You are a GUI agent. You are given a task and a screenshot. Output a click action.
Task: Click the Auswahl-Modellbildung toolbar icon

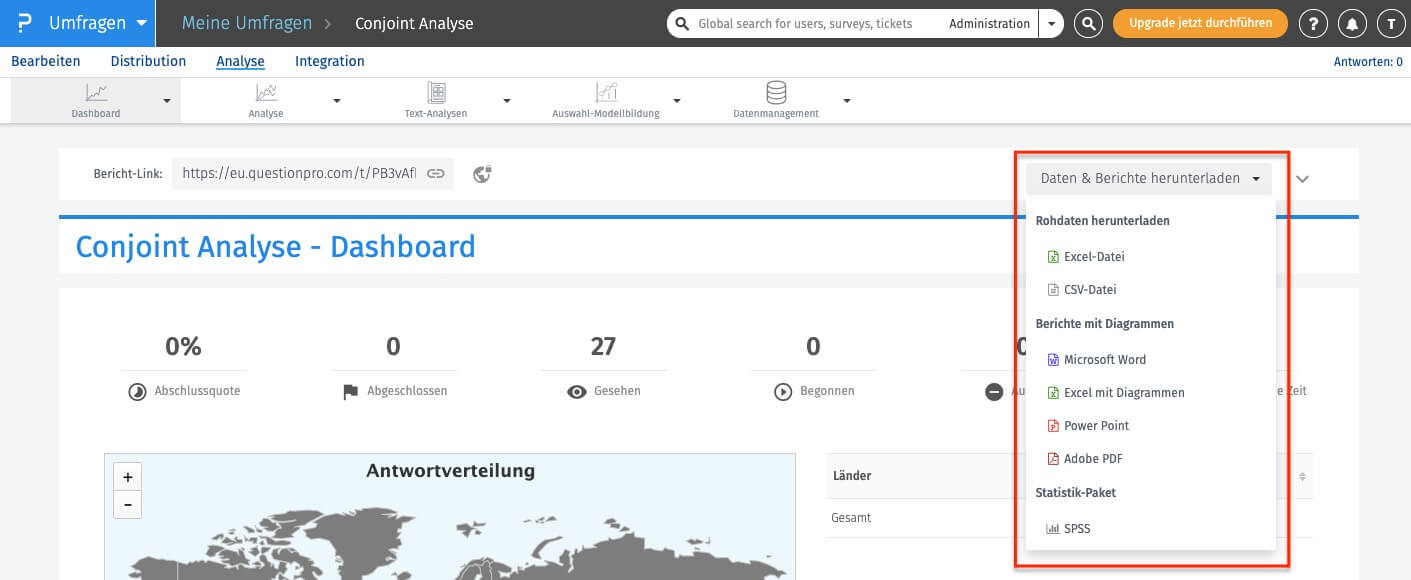[606, 93]
